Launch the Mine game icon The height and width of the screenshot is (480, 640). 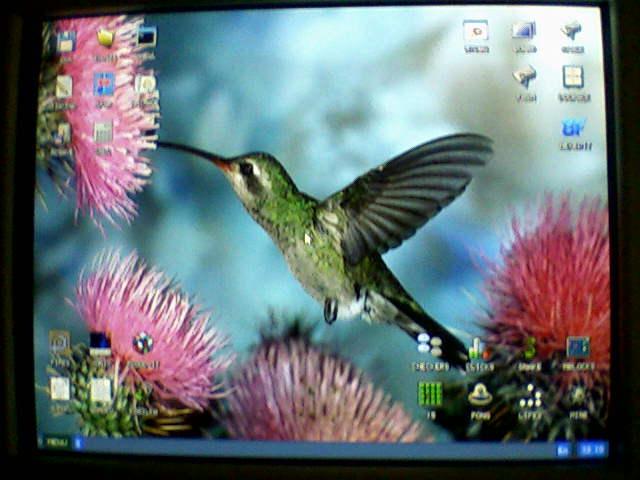click(578, 395)
